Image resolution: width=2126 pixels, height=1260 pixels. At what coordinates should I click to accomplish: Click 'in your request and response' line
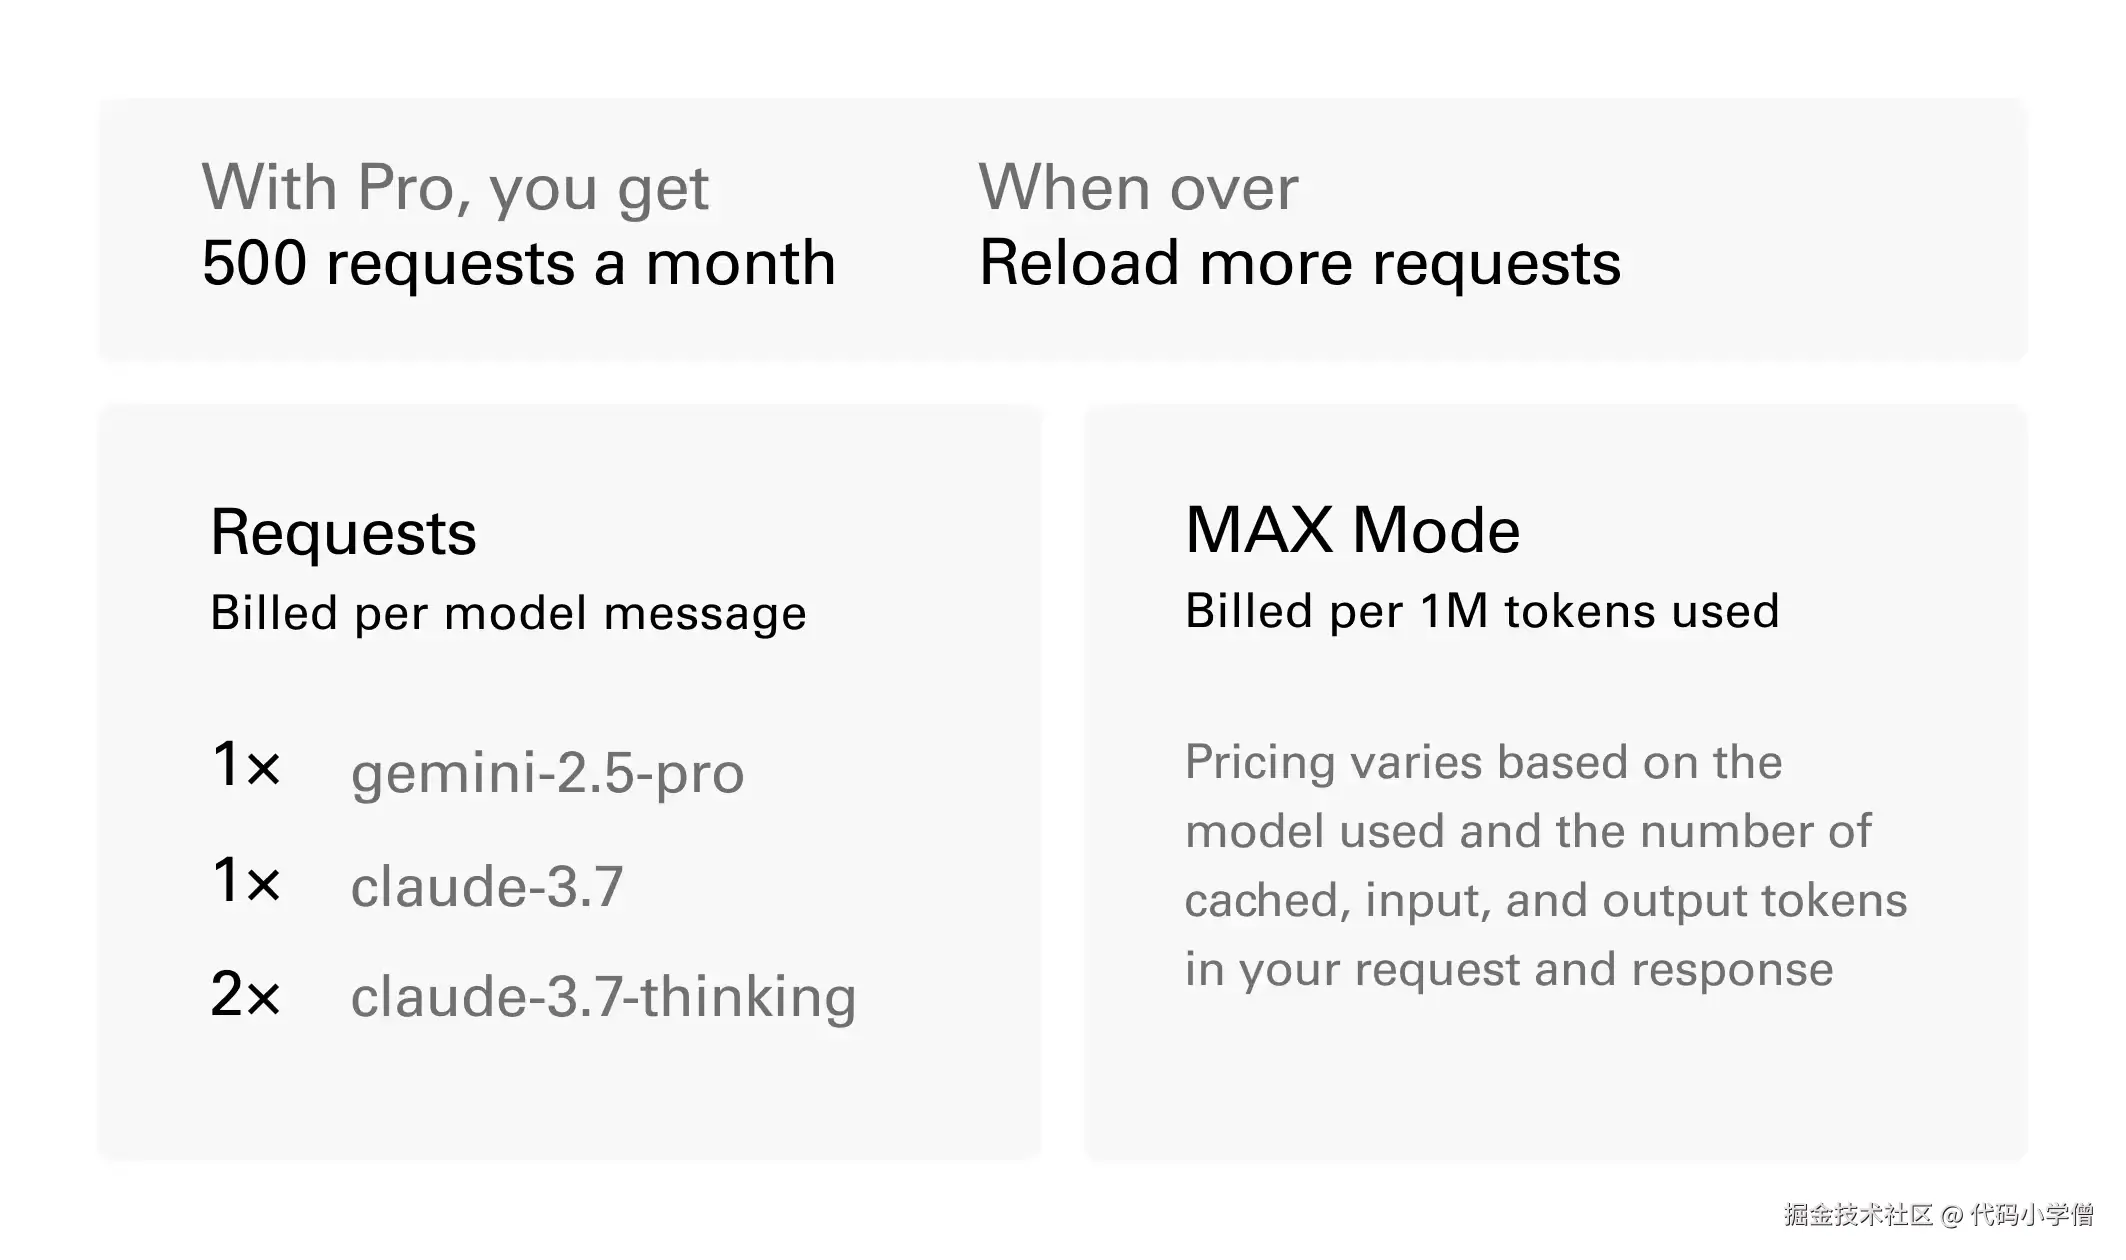tap(1509, 971)
